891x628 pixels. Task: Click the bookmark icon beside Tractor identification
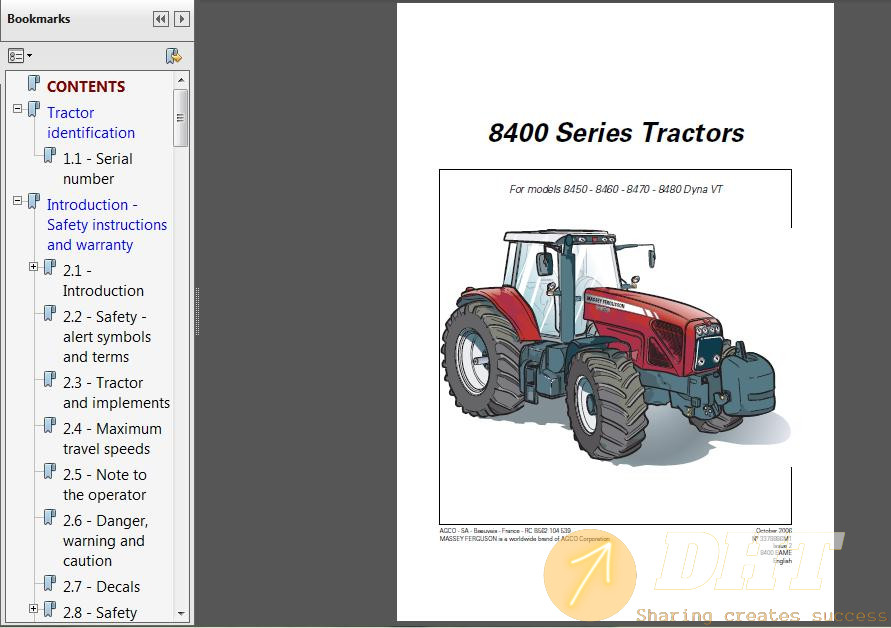tap(34, 110)
